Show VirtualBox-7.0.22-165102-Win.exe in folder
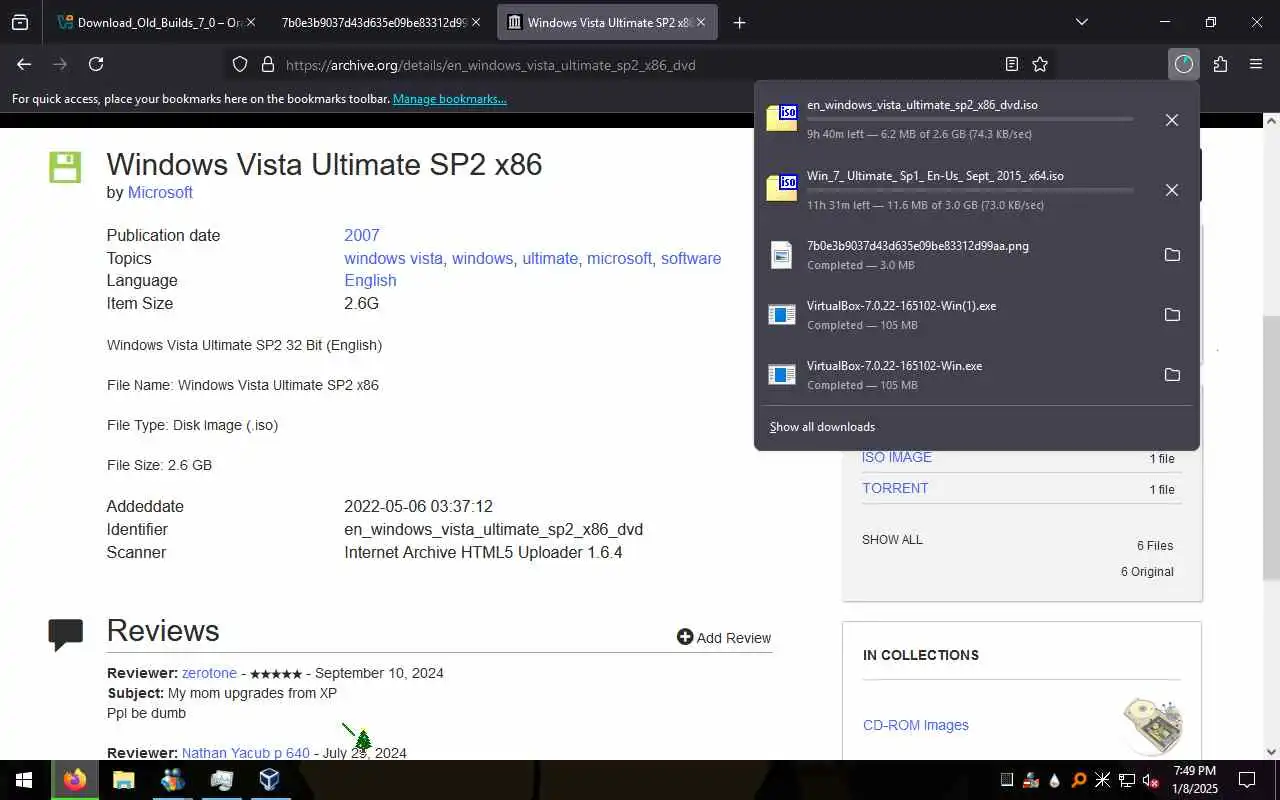This screenshot has height=800, width=1280. (x=1172, y=375)
